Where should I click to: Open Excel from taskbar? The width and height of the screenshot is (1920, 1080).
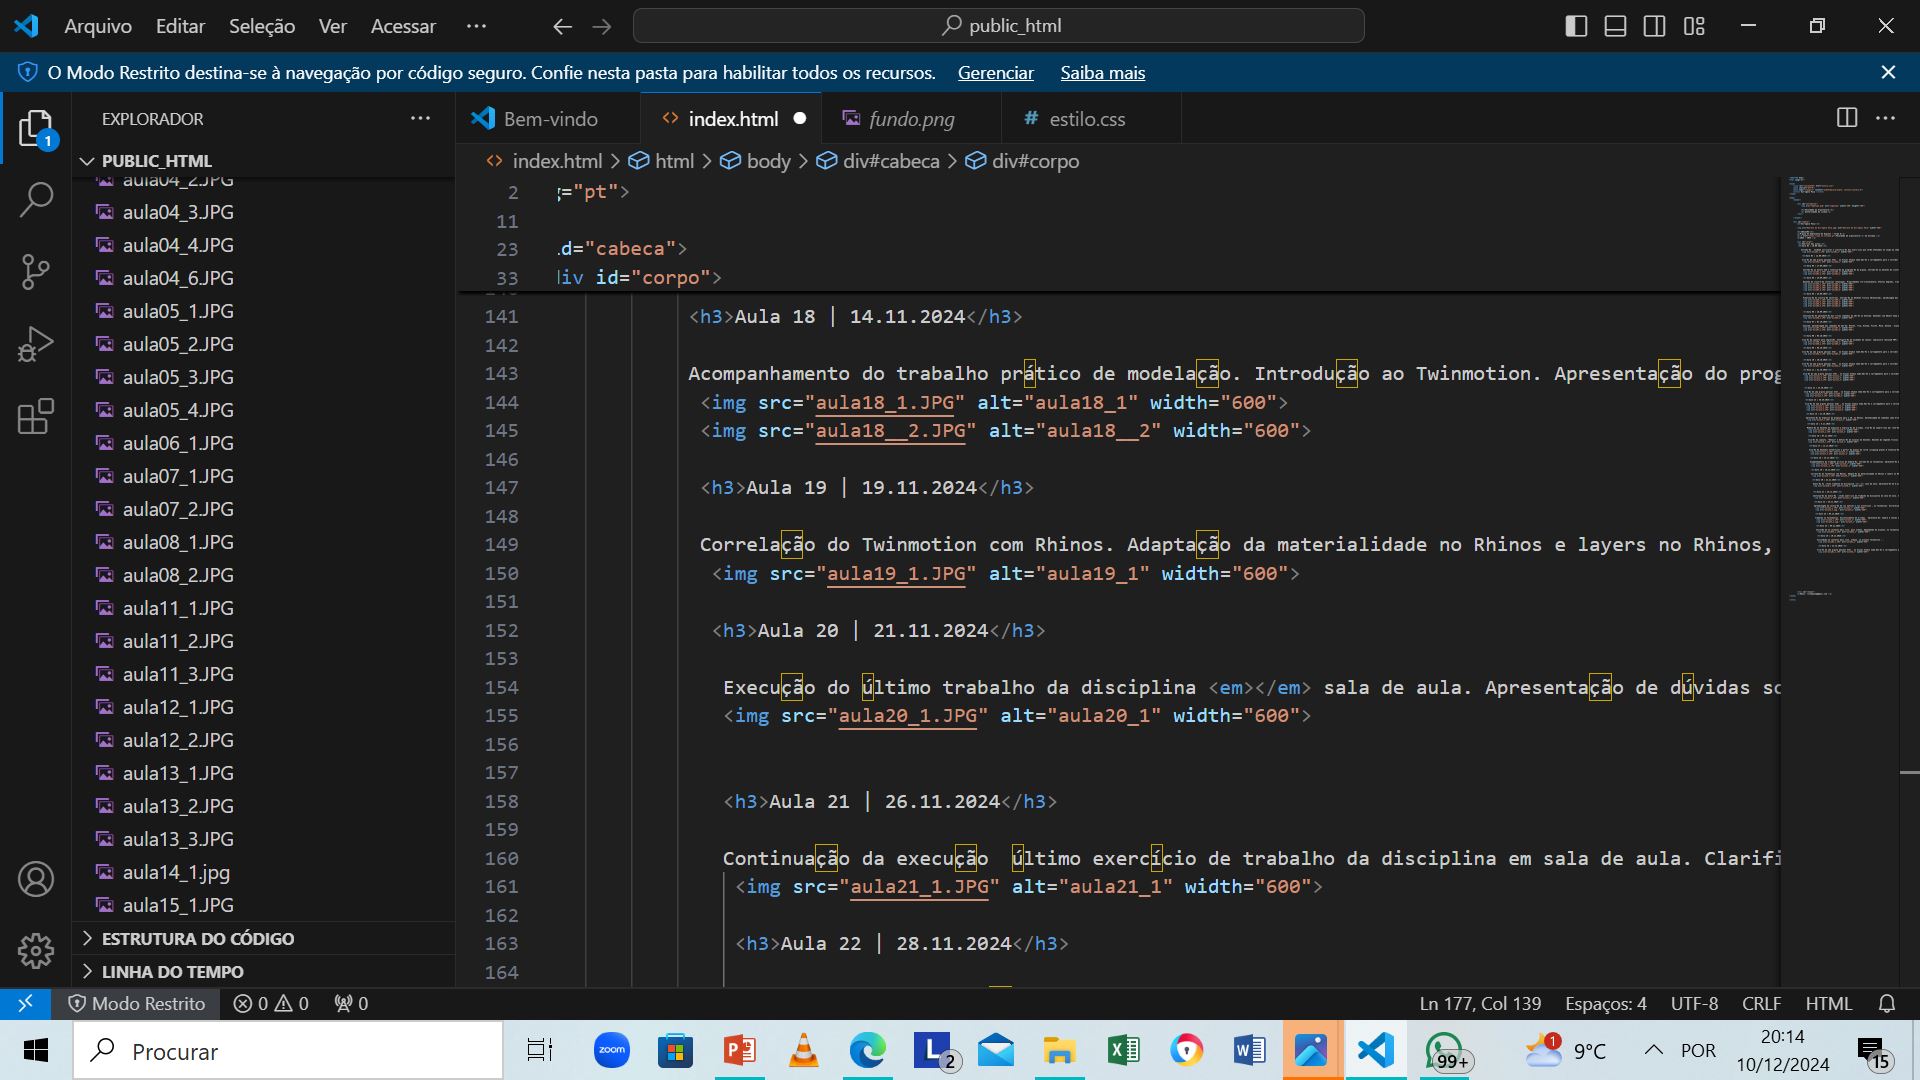(x=1123, y=1051)
